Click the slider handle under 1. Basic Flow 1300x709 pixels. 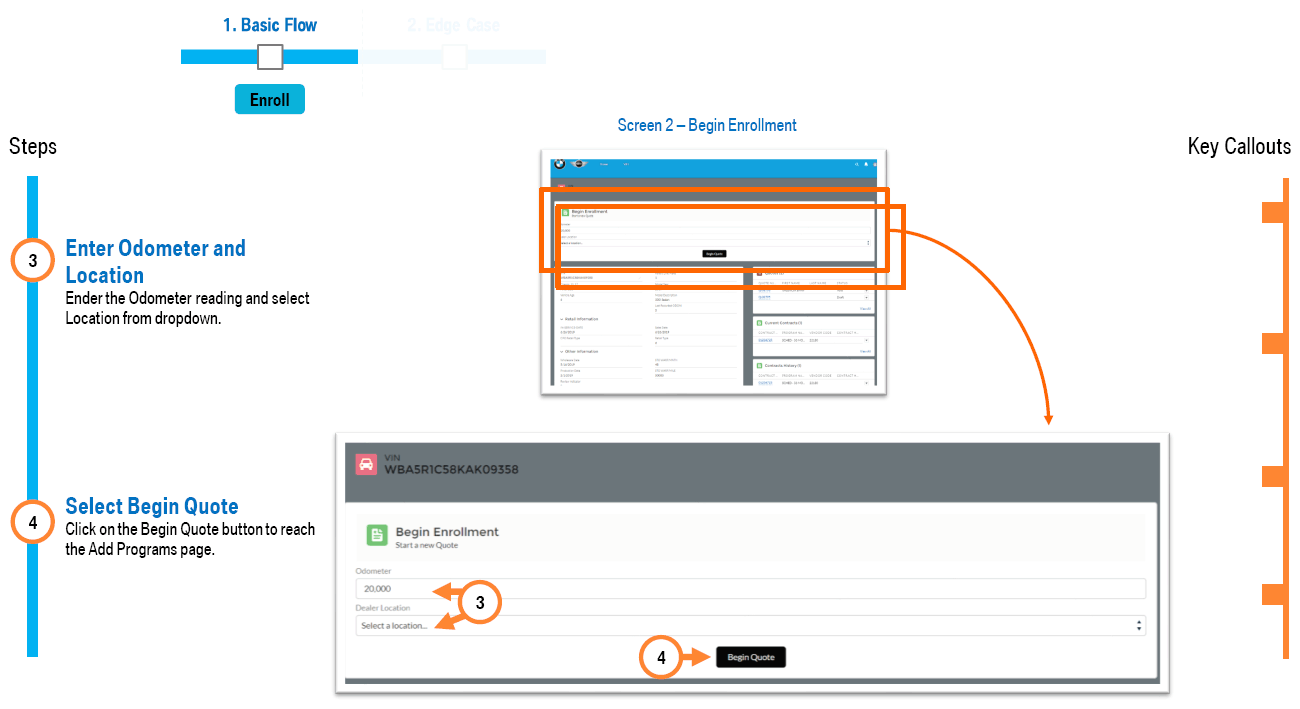pyautogui.click(x=270, y=56)
